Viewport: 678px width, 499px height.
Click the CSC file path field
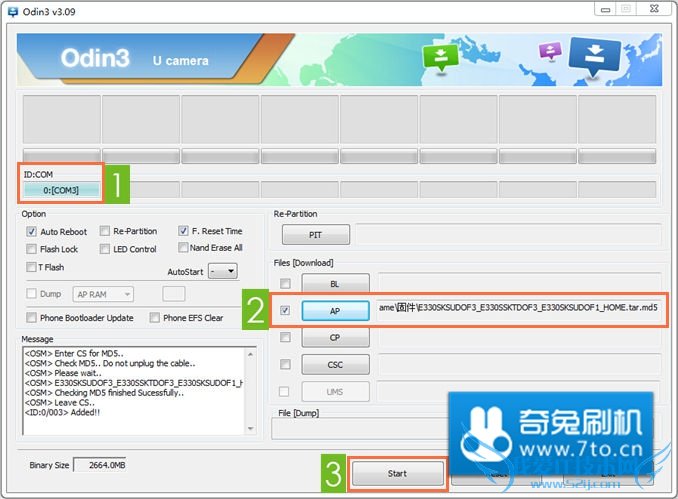pos(519,364)
